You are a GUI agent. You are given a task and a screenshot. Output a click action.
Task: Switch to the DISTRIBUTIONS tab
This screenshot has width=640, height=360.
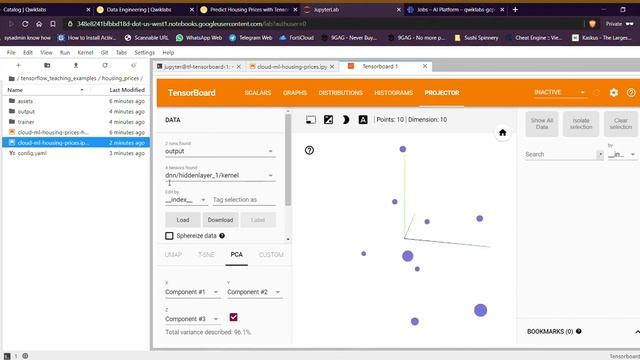pyautogui.click(x=341, y=93)
